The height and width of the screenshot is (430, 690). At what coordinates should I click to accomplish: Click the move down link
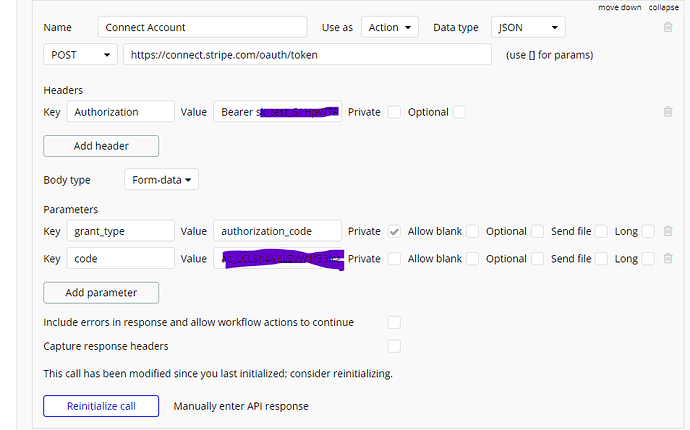[x=620, y=7]
